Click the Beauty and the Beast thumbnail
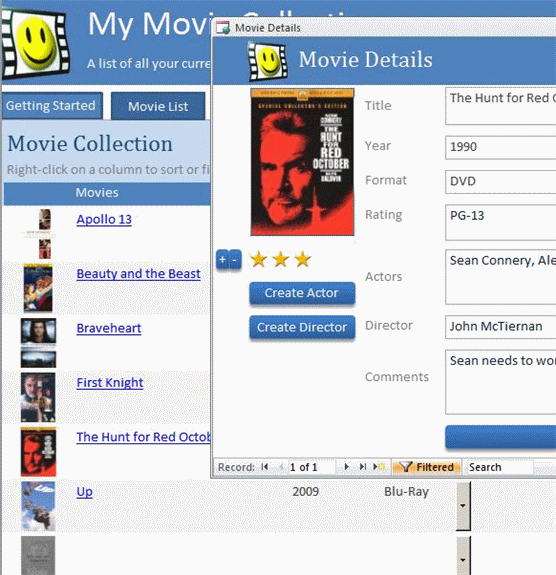Viewport: 556px width, 575px height. coord(38,288)
